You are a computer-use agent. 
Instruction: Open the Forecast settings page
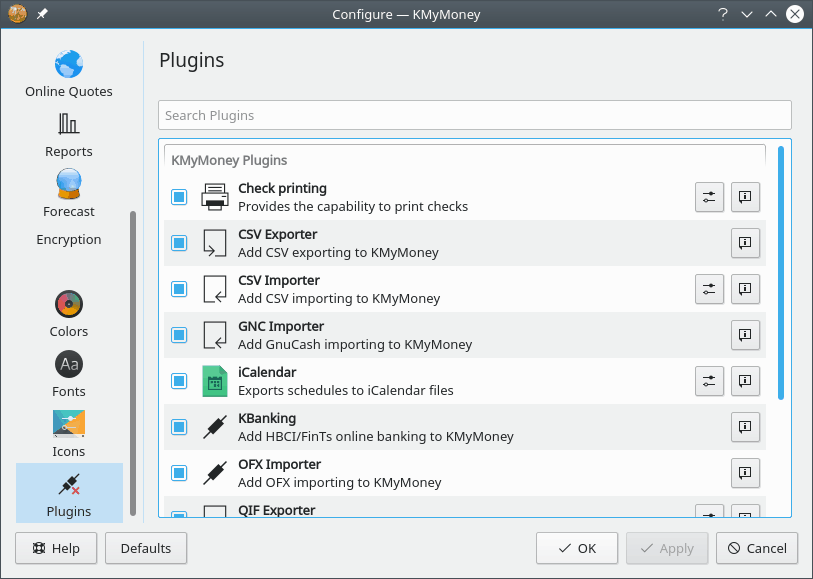coord(69,194)
